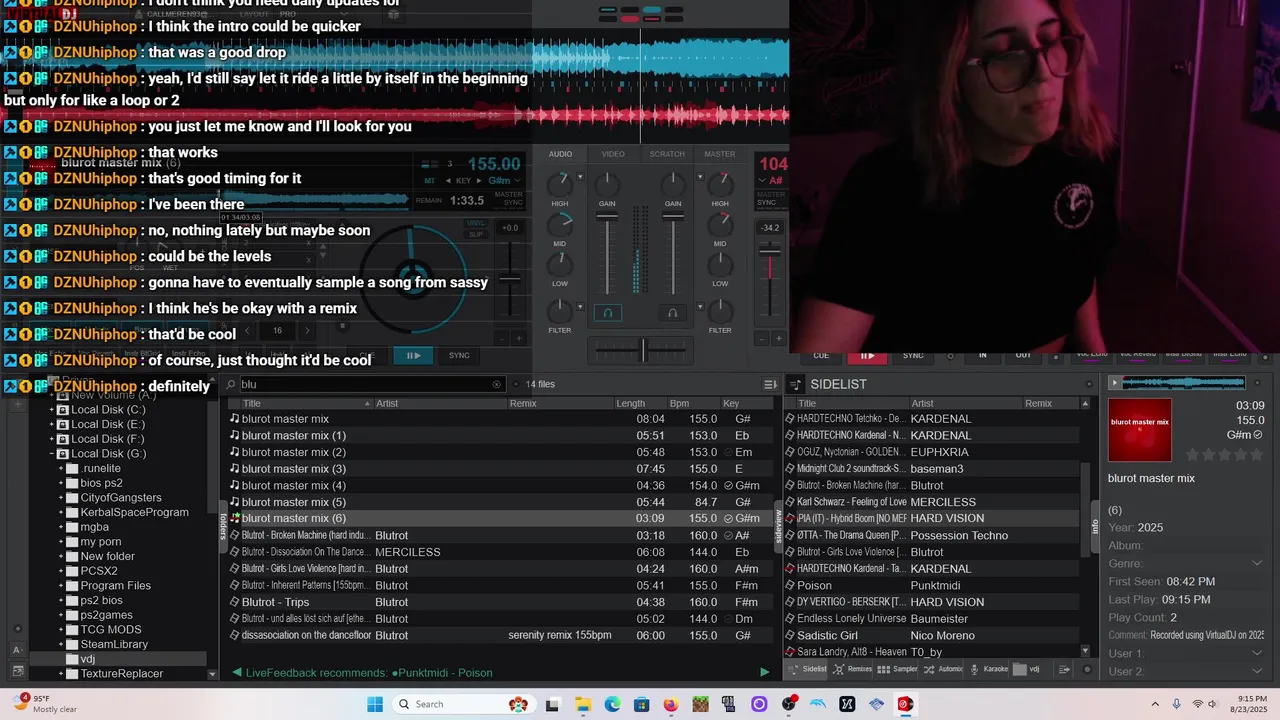The image size is (1280, 720).
Task: Open the User 2 dropdown in info panel
Action: click(x=1257, y=672)
